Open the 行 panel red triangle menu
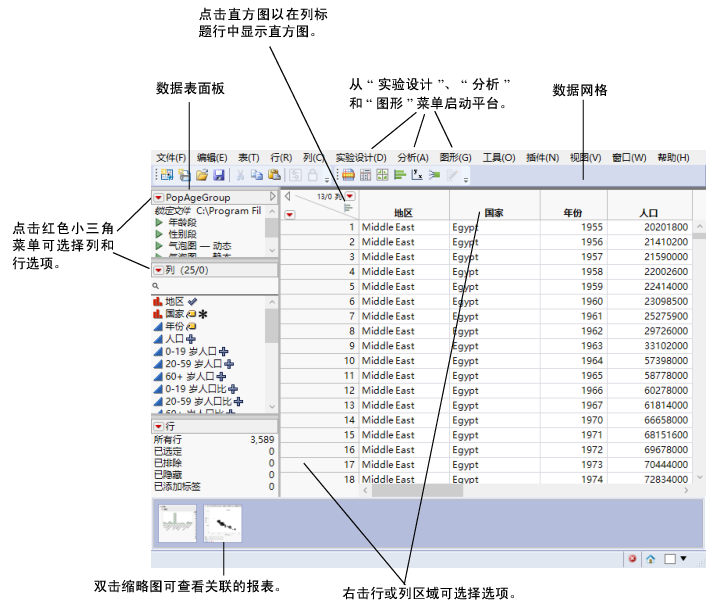Screen dimensions: 717x611 tap(158, 426)
